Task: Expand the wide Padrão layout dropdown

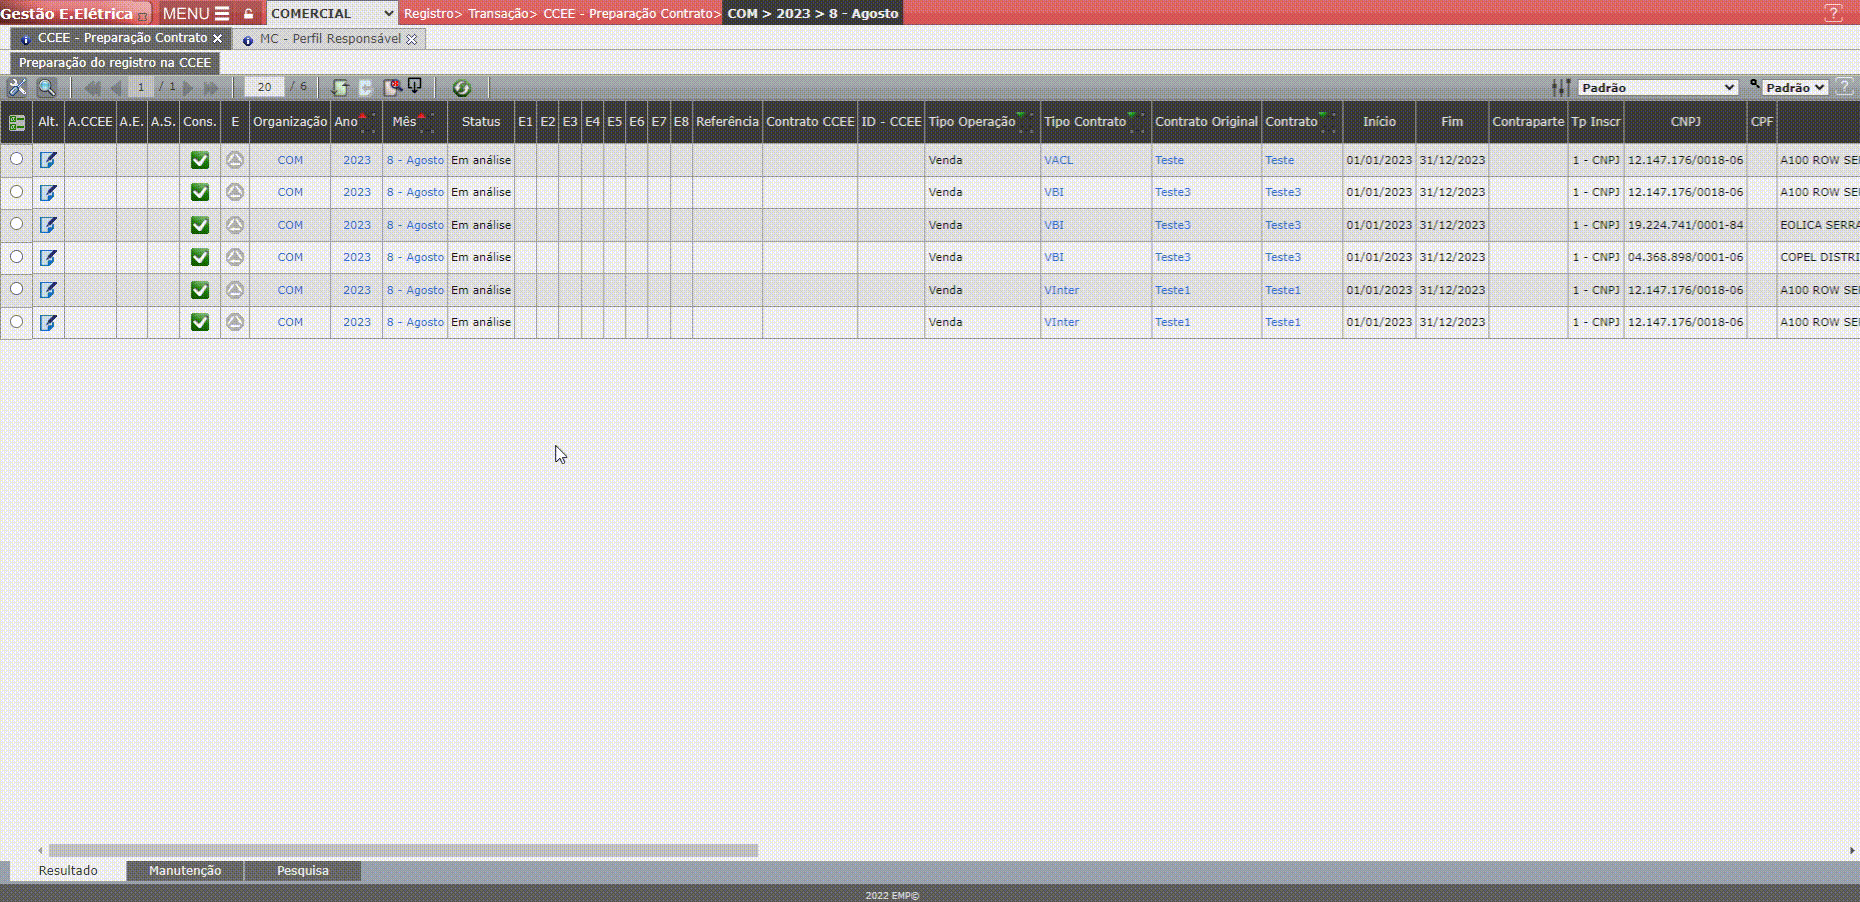Action: [x=1657, y=88]
